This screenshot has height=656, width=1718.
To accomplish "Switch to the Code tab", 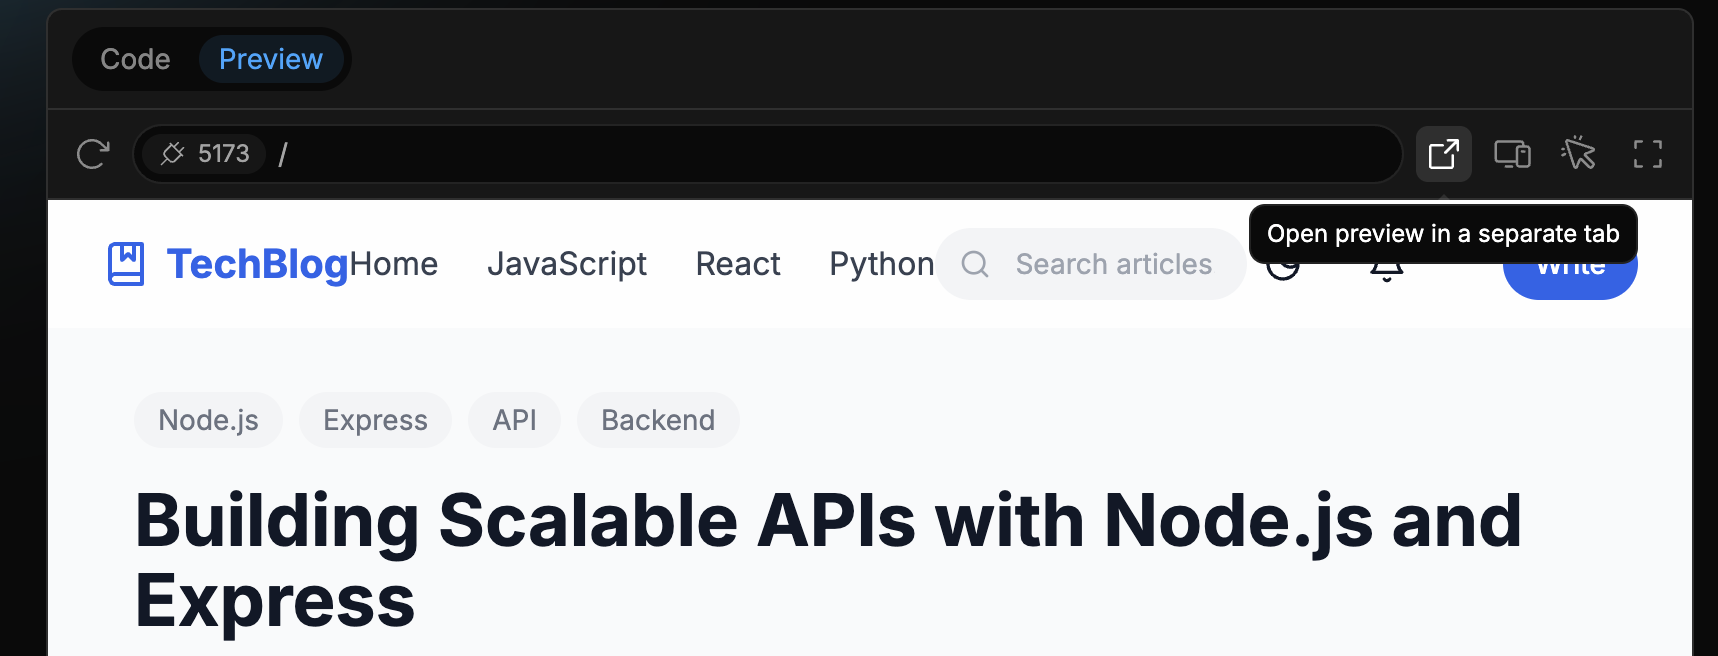I will click(135, 60).
